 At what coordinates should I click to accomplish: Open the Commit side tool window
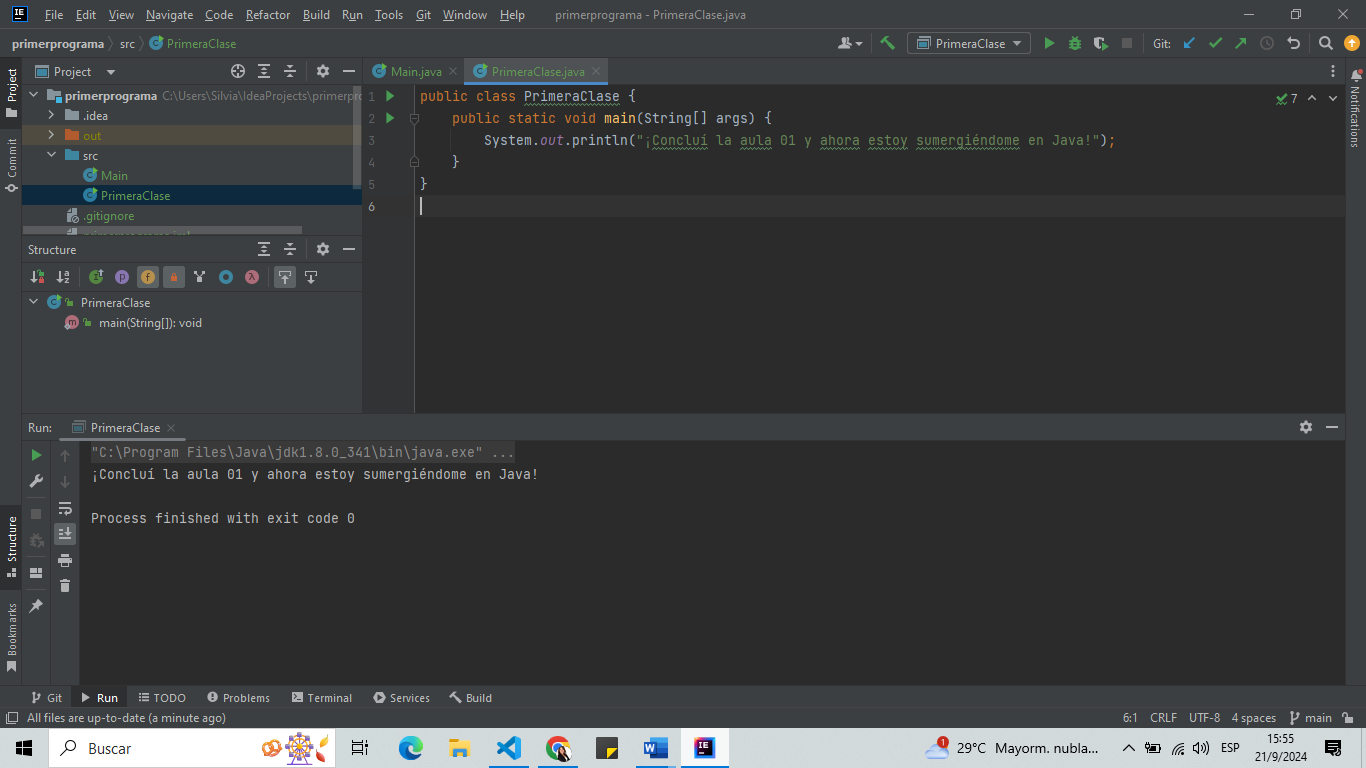coord(11,163)
